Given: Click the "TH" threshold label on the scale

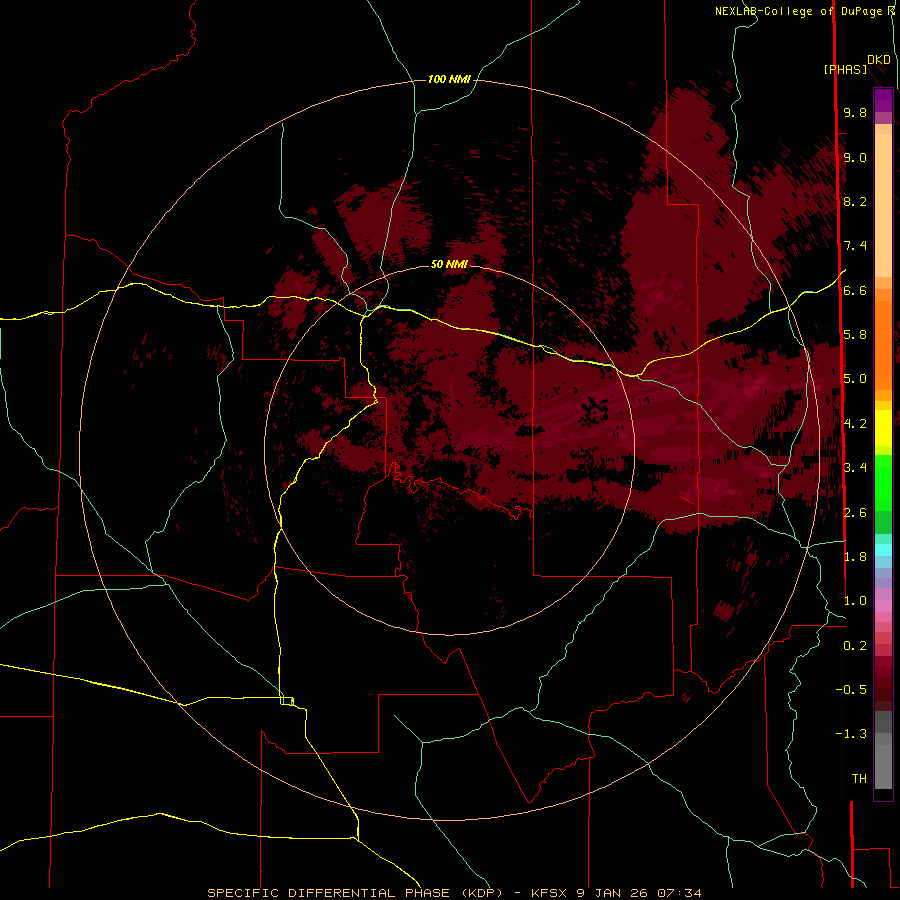Looking at the screenshot, I should pyautogui.click(x=859, y=779).
